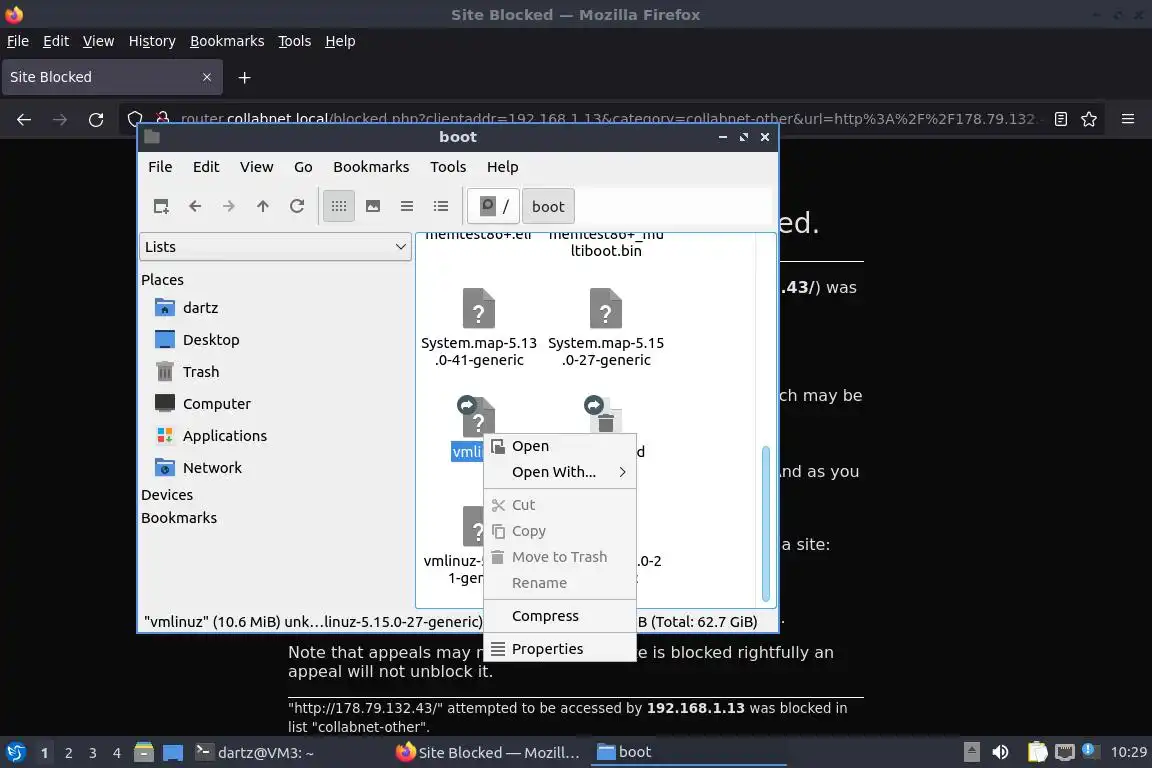Open Firefox hamburger application menu
Image resolution: width=1152 pixels, height=768 pixels.
click(x=1128, y=119)
